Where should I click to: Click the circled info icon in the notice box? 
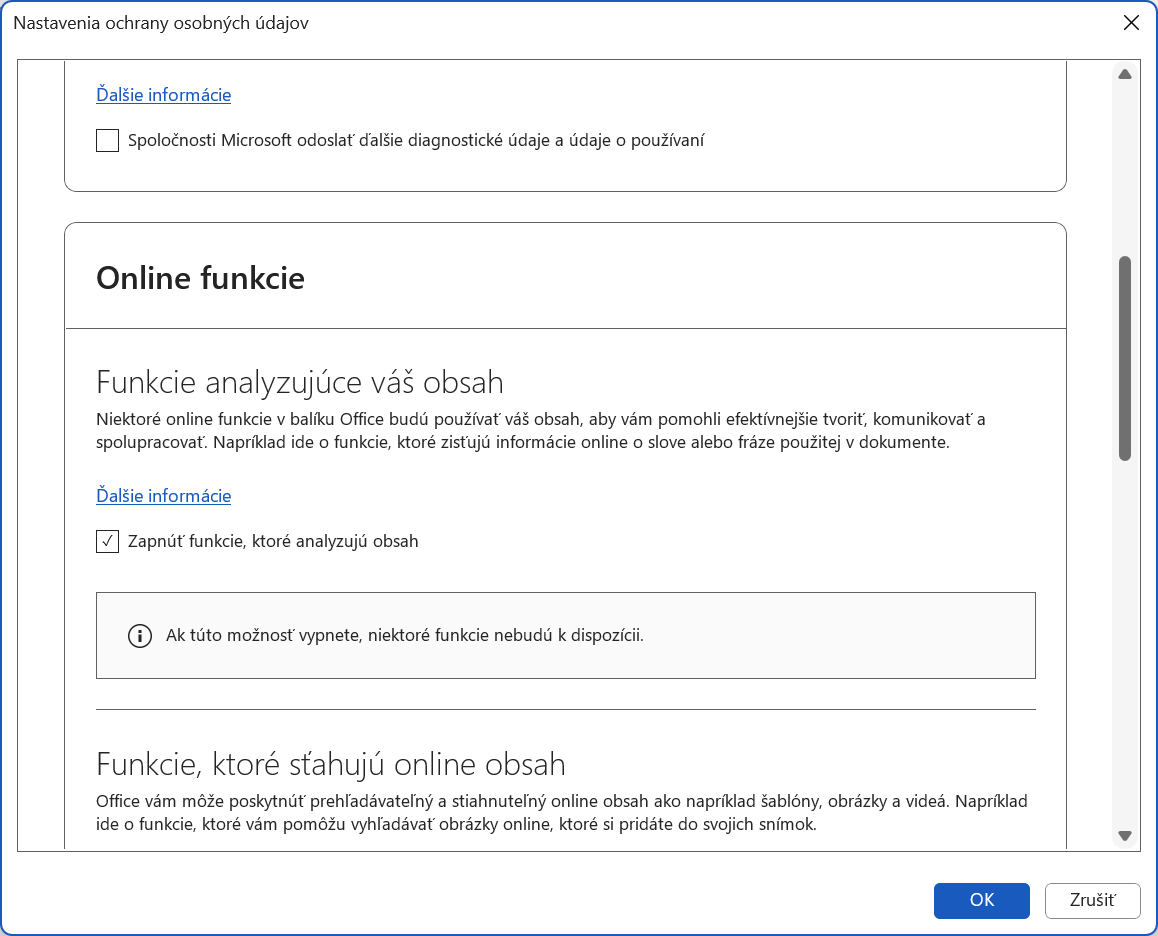(x=140, y=636)
